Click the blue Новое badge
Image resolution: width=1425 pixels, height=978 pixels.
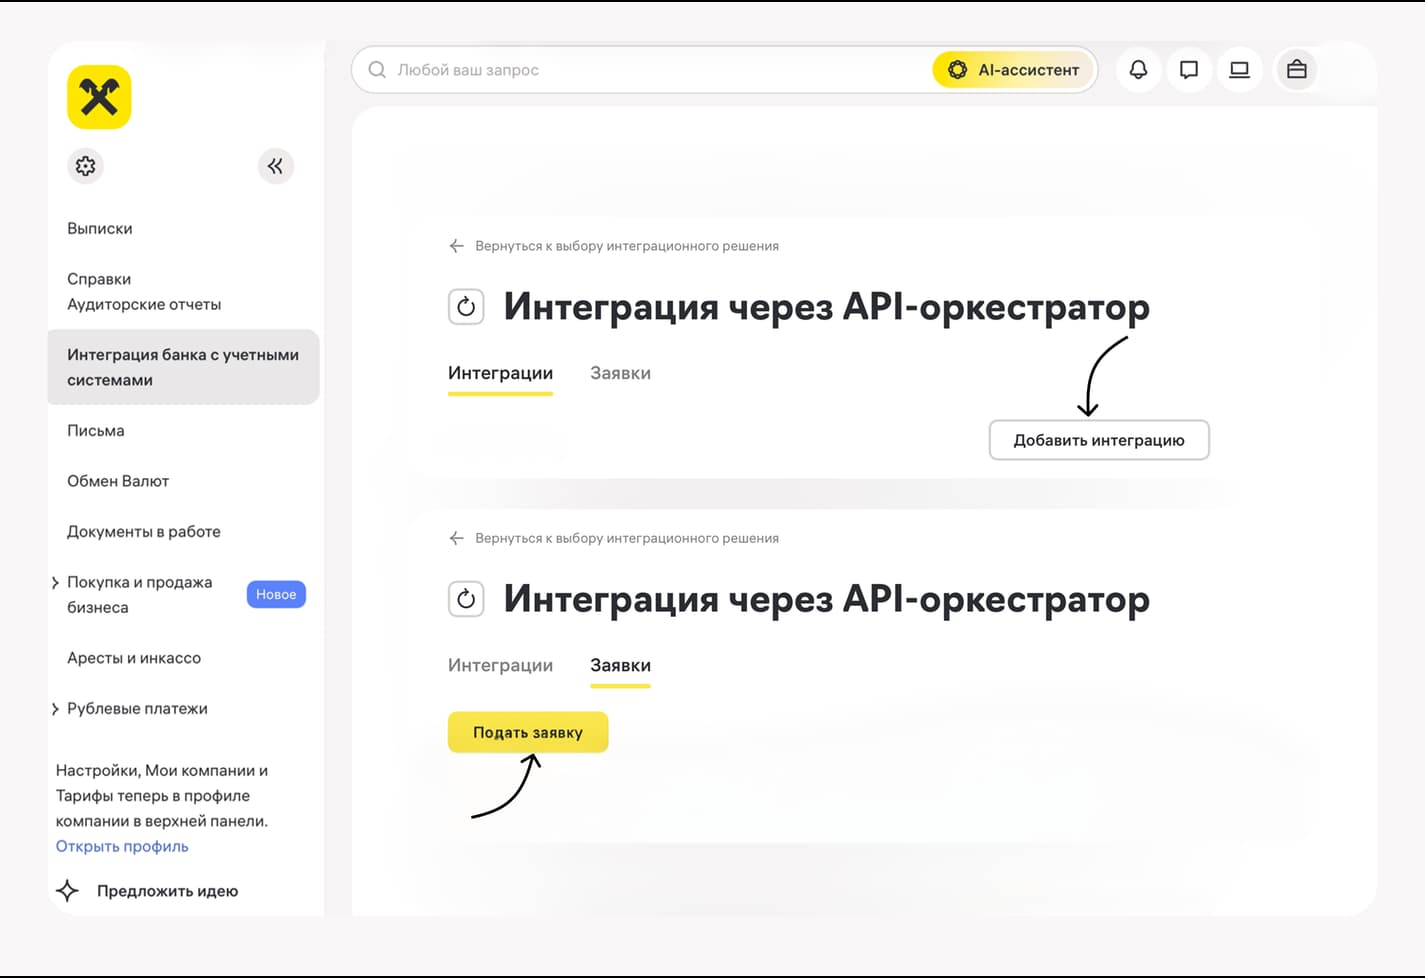tap(276, 594)
